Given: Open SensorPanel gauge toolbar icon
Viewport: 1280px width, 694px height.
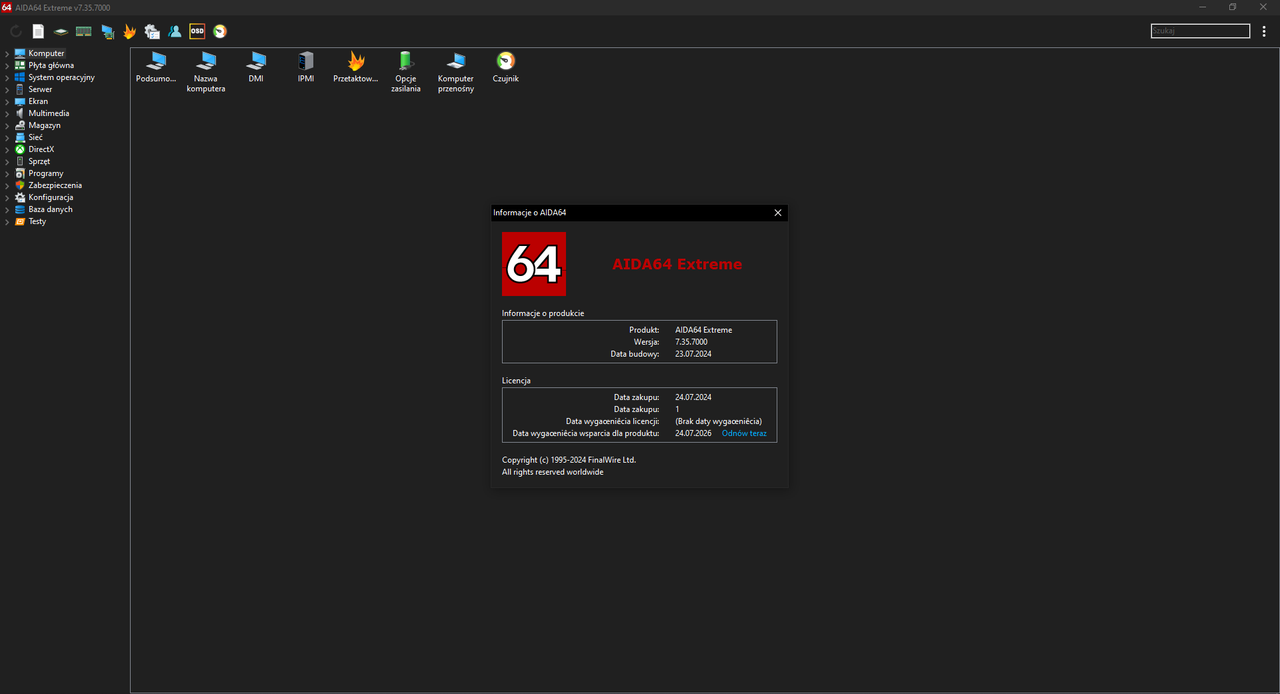Looking at the screenshot, I should pyautogui.click(x=220, y=31).
